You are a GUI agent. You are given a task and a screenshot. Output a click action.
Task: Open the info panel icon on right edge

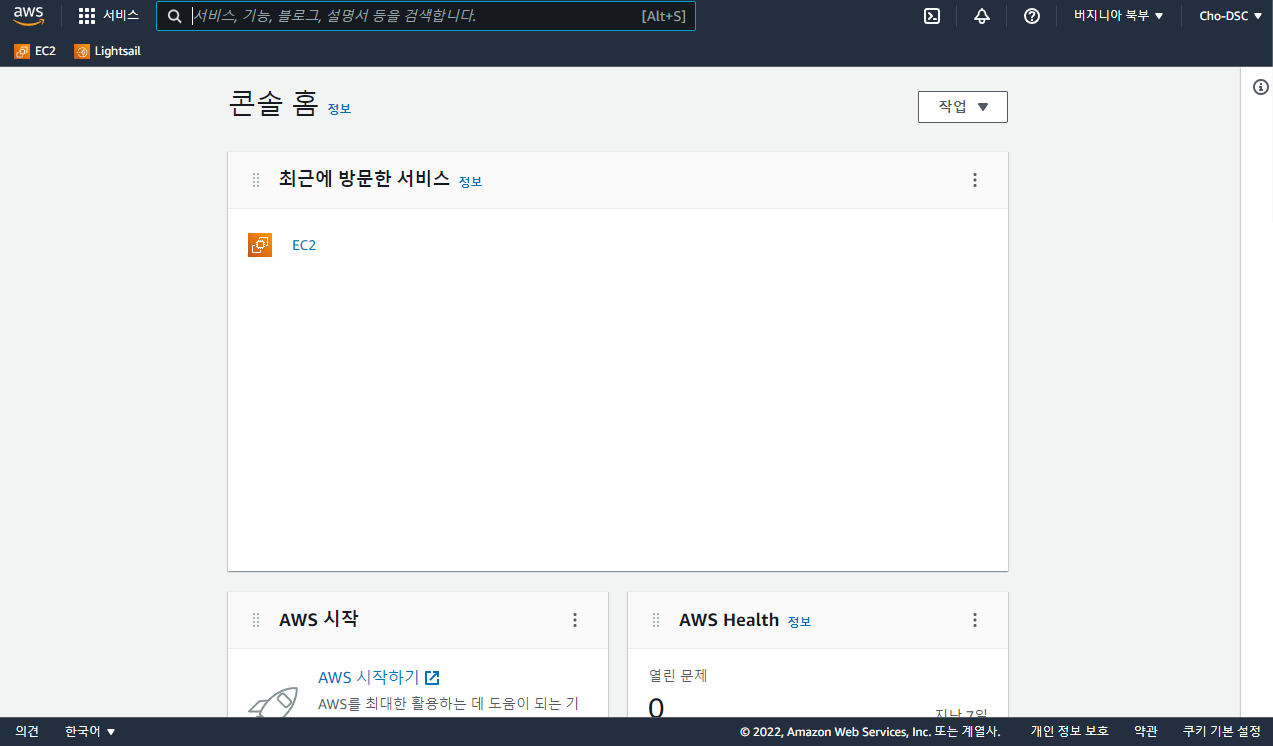[1261, 87]
